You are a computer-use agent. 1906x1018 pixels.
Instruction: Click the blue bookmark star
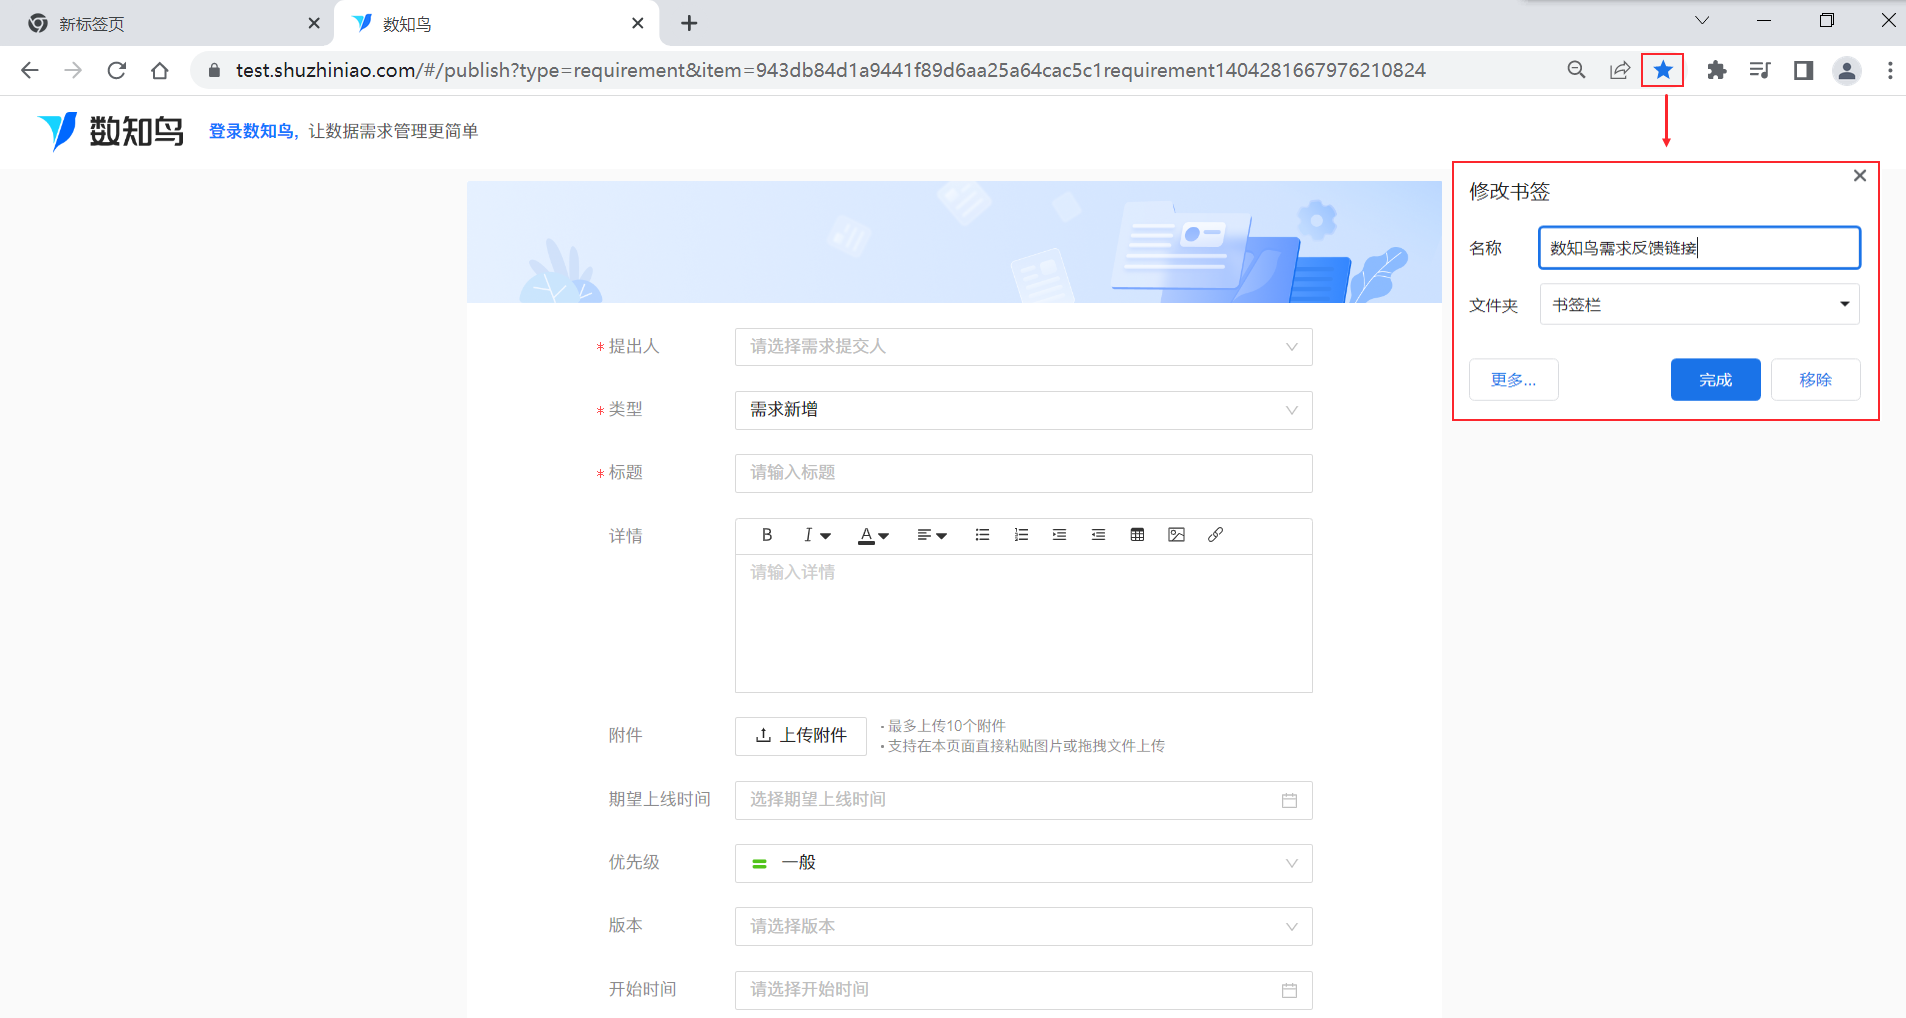pyautogui.click(x=1663, y=70)
